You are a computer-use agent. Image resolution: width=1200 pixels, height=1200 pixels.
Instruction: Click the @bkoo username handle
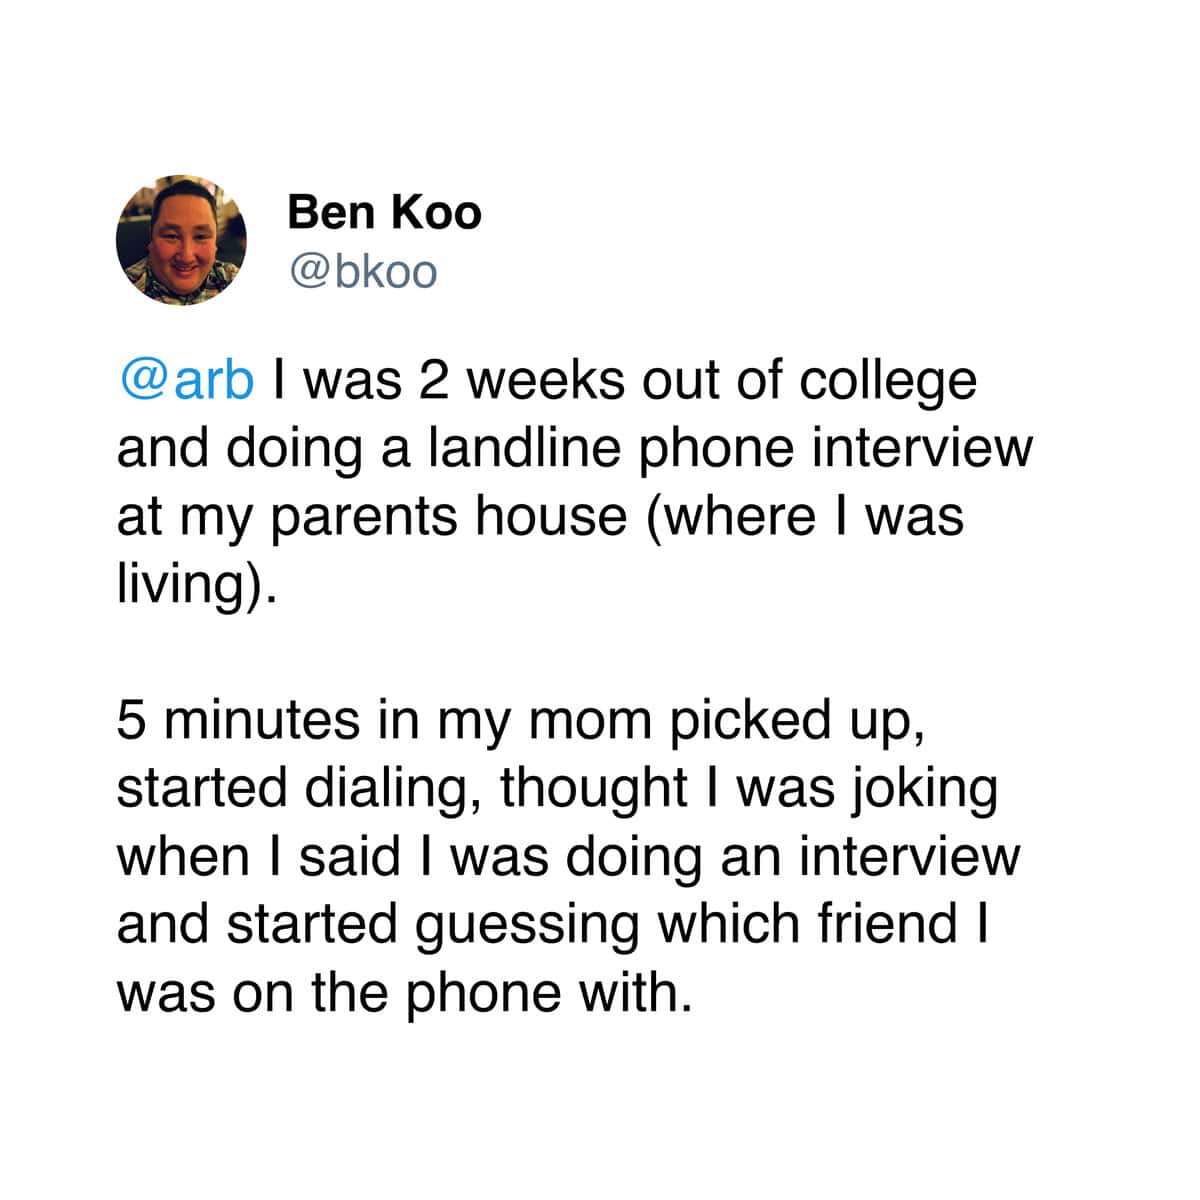(x=362, y=271)
